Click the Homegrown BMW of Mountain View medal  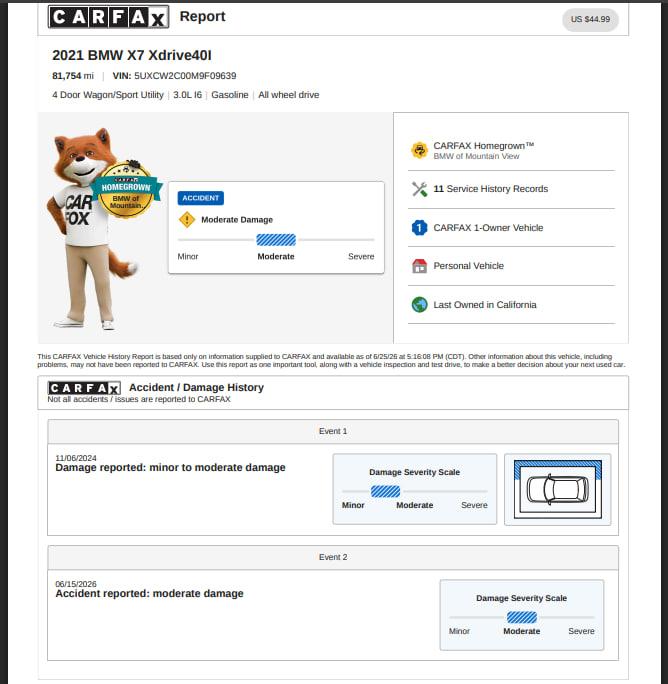click(127, 189)
